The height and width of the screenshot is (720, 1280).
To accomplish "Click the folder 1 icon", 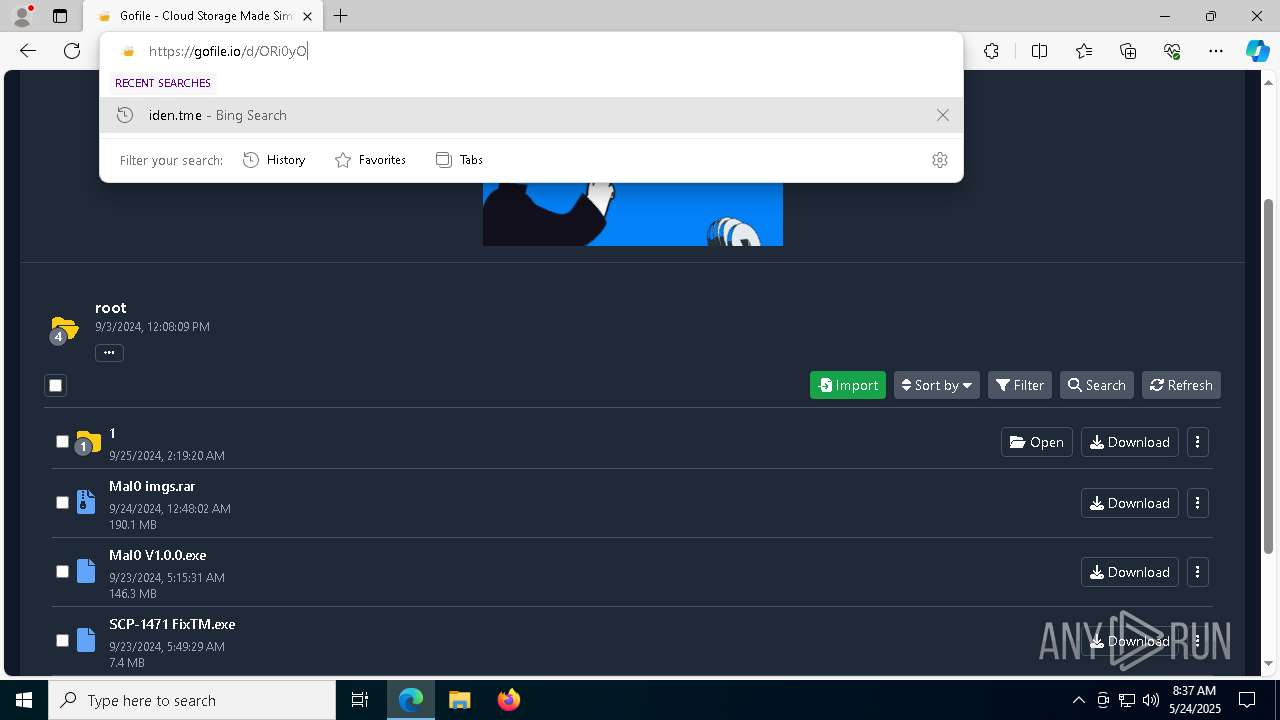I will (x=88, y=442).
